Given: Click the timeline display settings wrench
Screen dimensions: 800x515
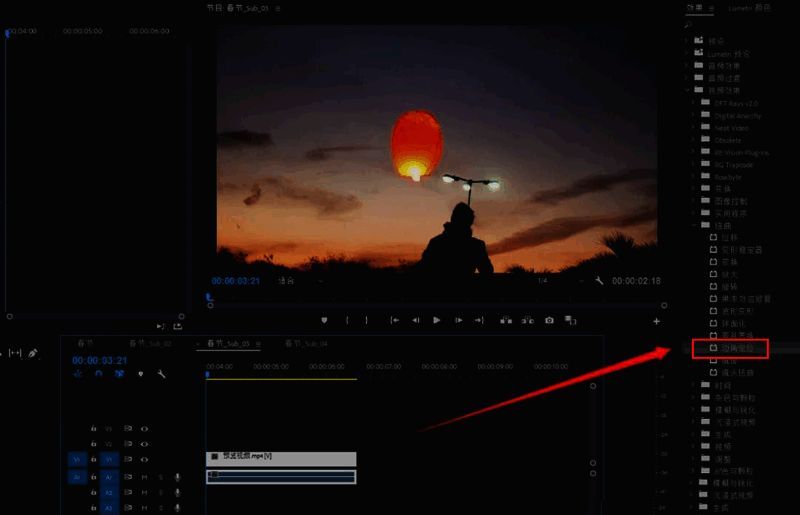Looking at the screenshot, I should click(x=161, y=374).
